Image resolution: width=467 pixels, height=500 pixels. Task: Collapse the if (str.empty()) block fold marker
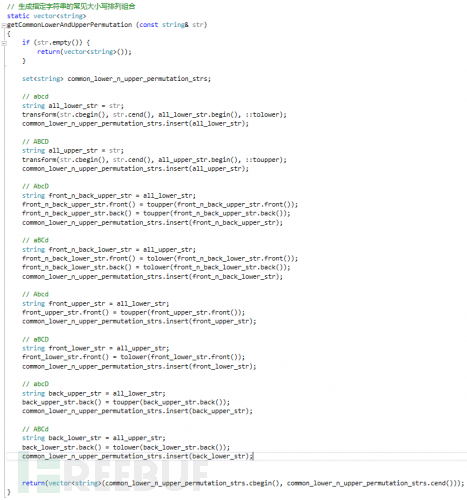pos(4,43)
